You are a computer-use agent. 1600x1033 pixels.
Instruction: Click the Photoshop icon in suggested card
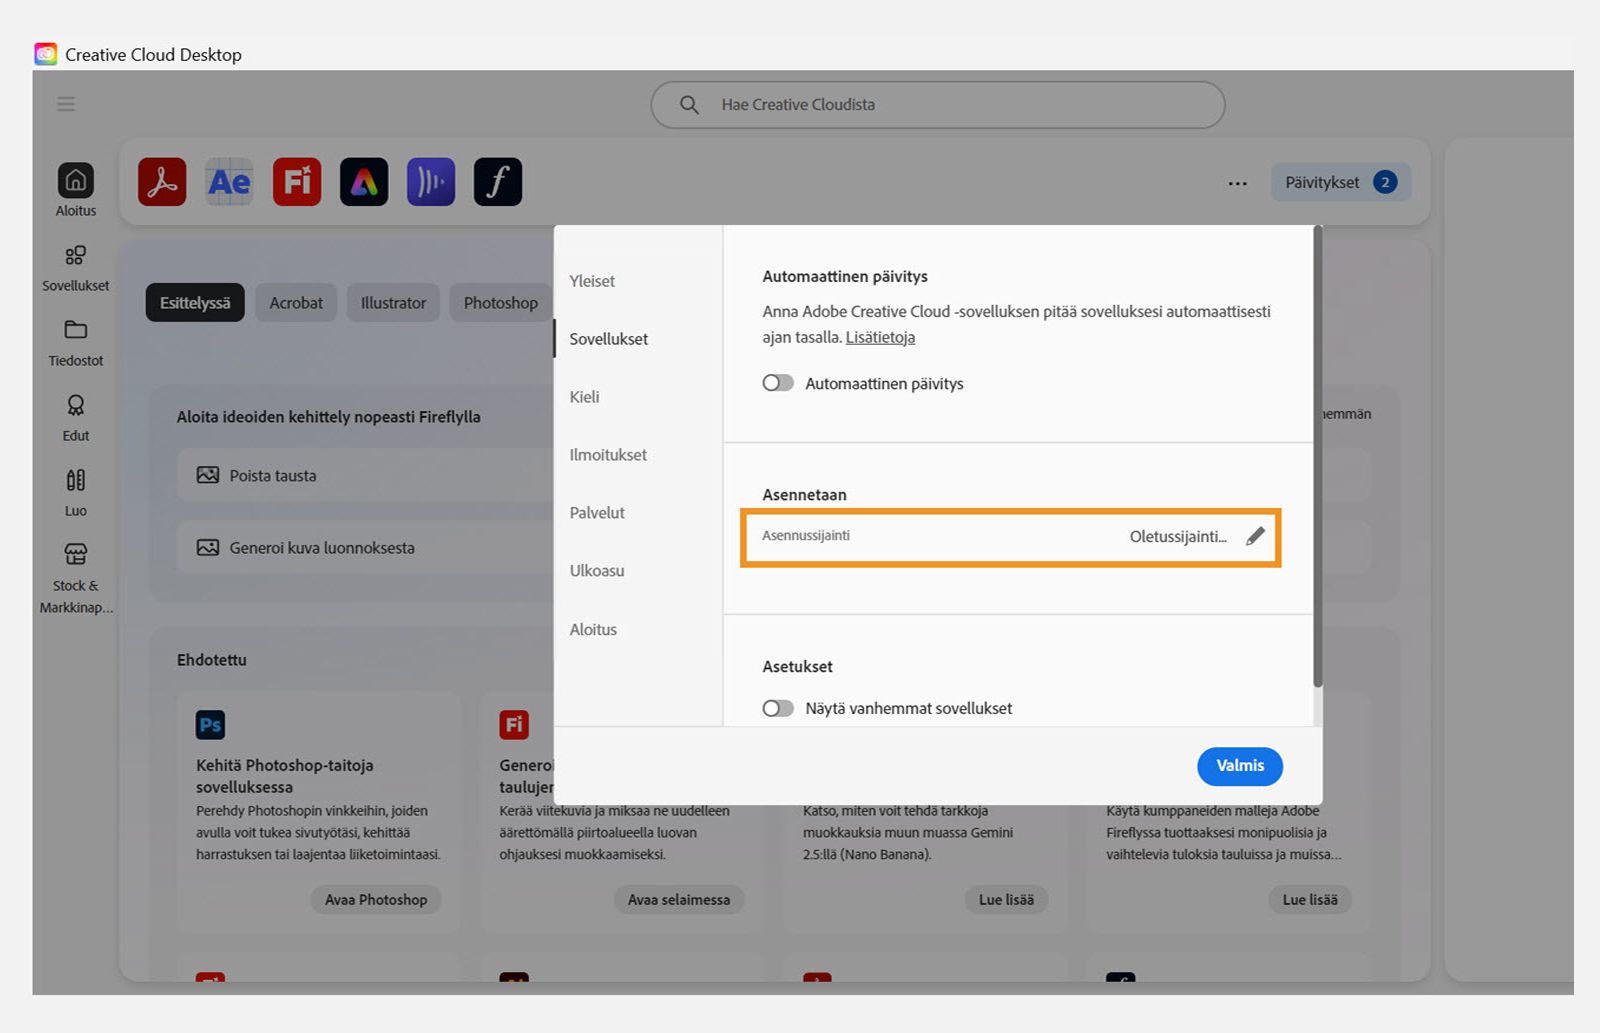click(210, 725)
